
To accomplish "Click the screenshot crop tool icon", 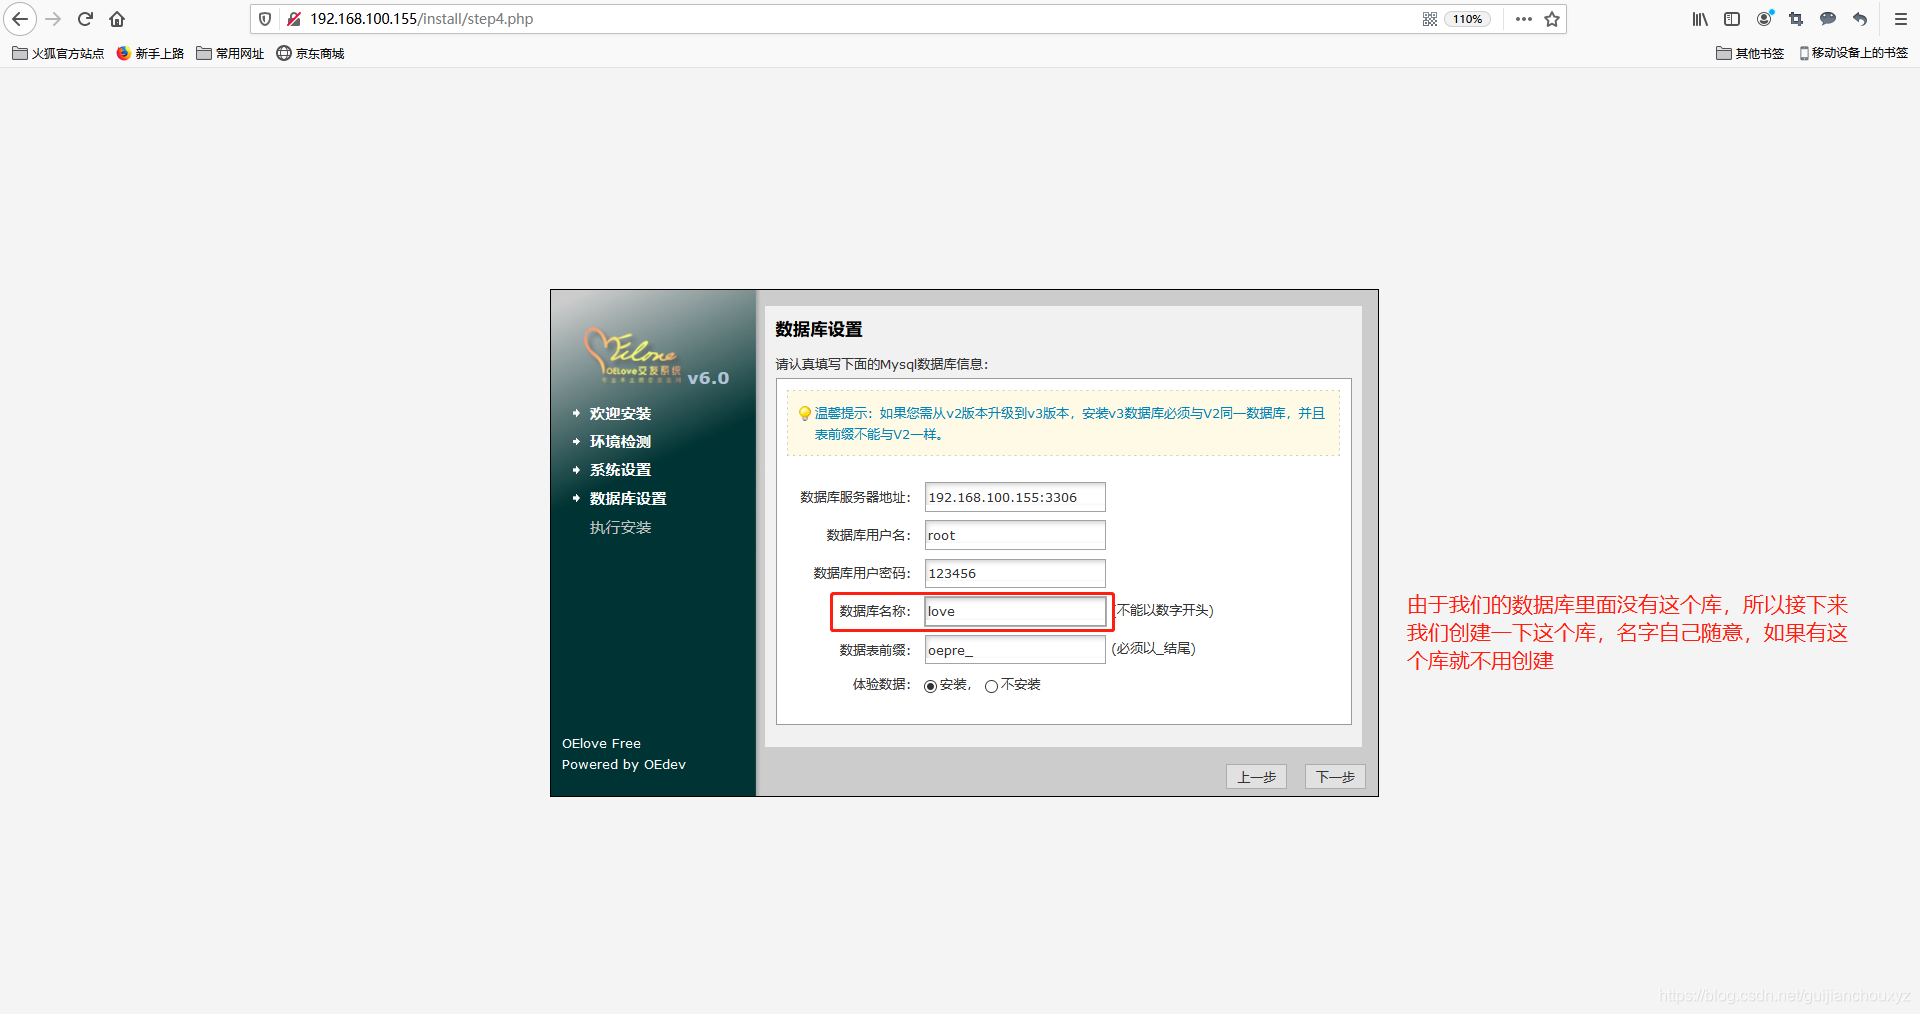I will [x=1796, y=19].
